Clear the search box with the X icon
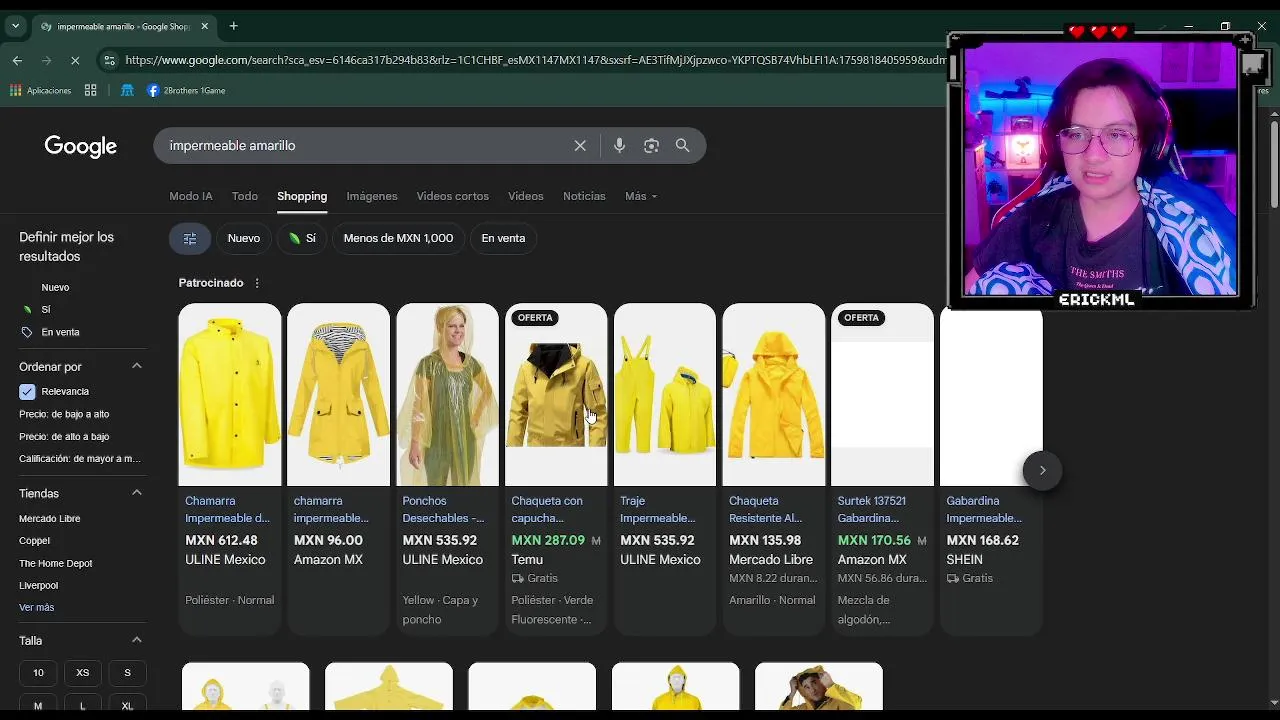1280x720 pixels. coord(580,146)
